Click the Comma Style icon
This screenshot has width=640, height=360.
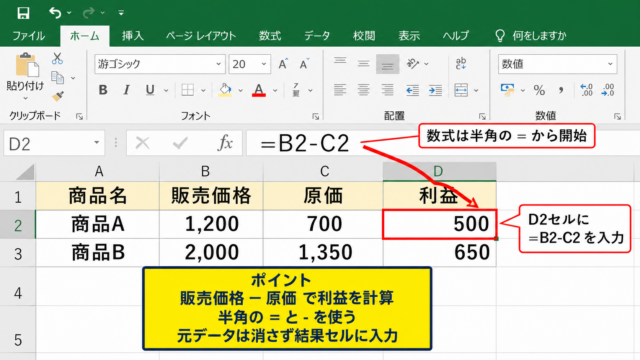[561, 90]
